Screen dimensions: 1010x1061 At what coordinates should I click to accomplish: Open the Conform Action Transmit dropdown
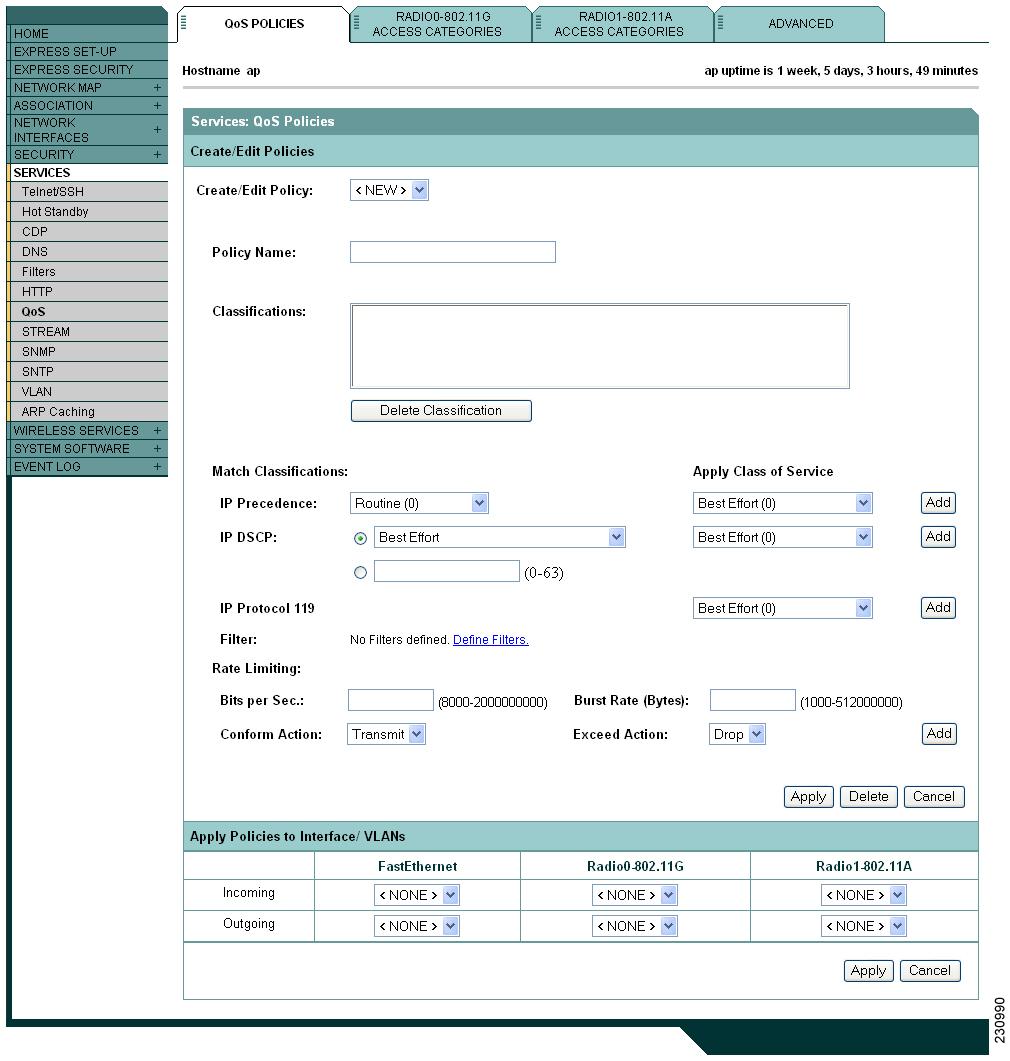(386, 734)
